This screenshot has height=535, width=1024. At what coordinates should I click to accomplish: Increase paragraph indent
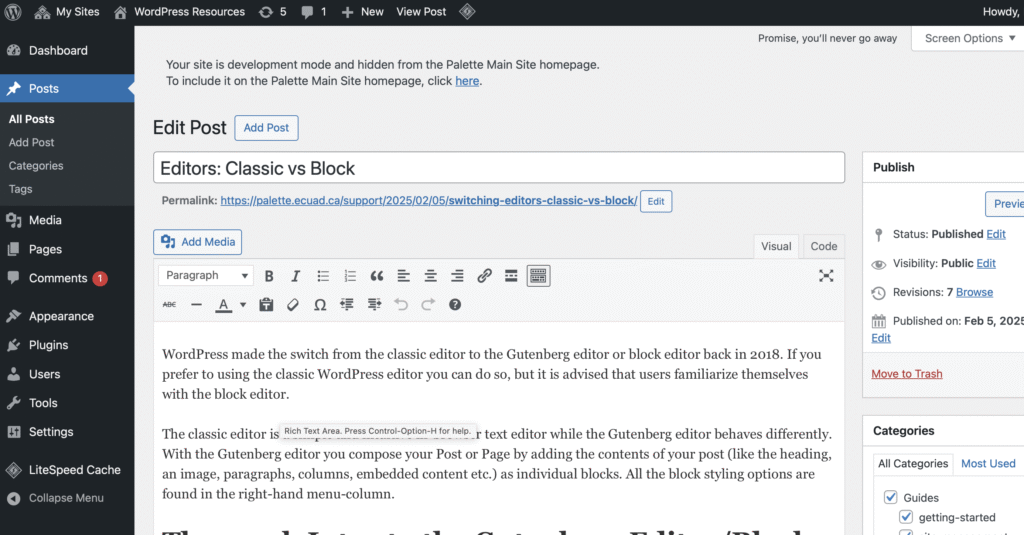coord(374,304)
